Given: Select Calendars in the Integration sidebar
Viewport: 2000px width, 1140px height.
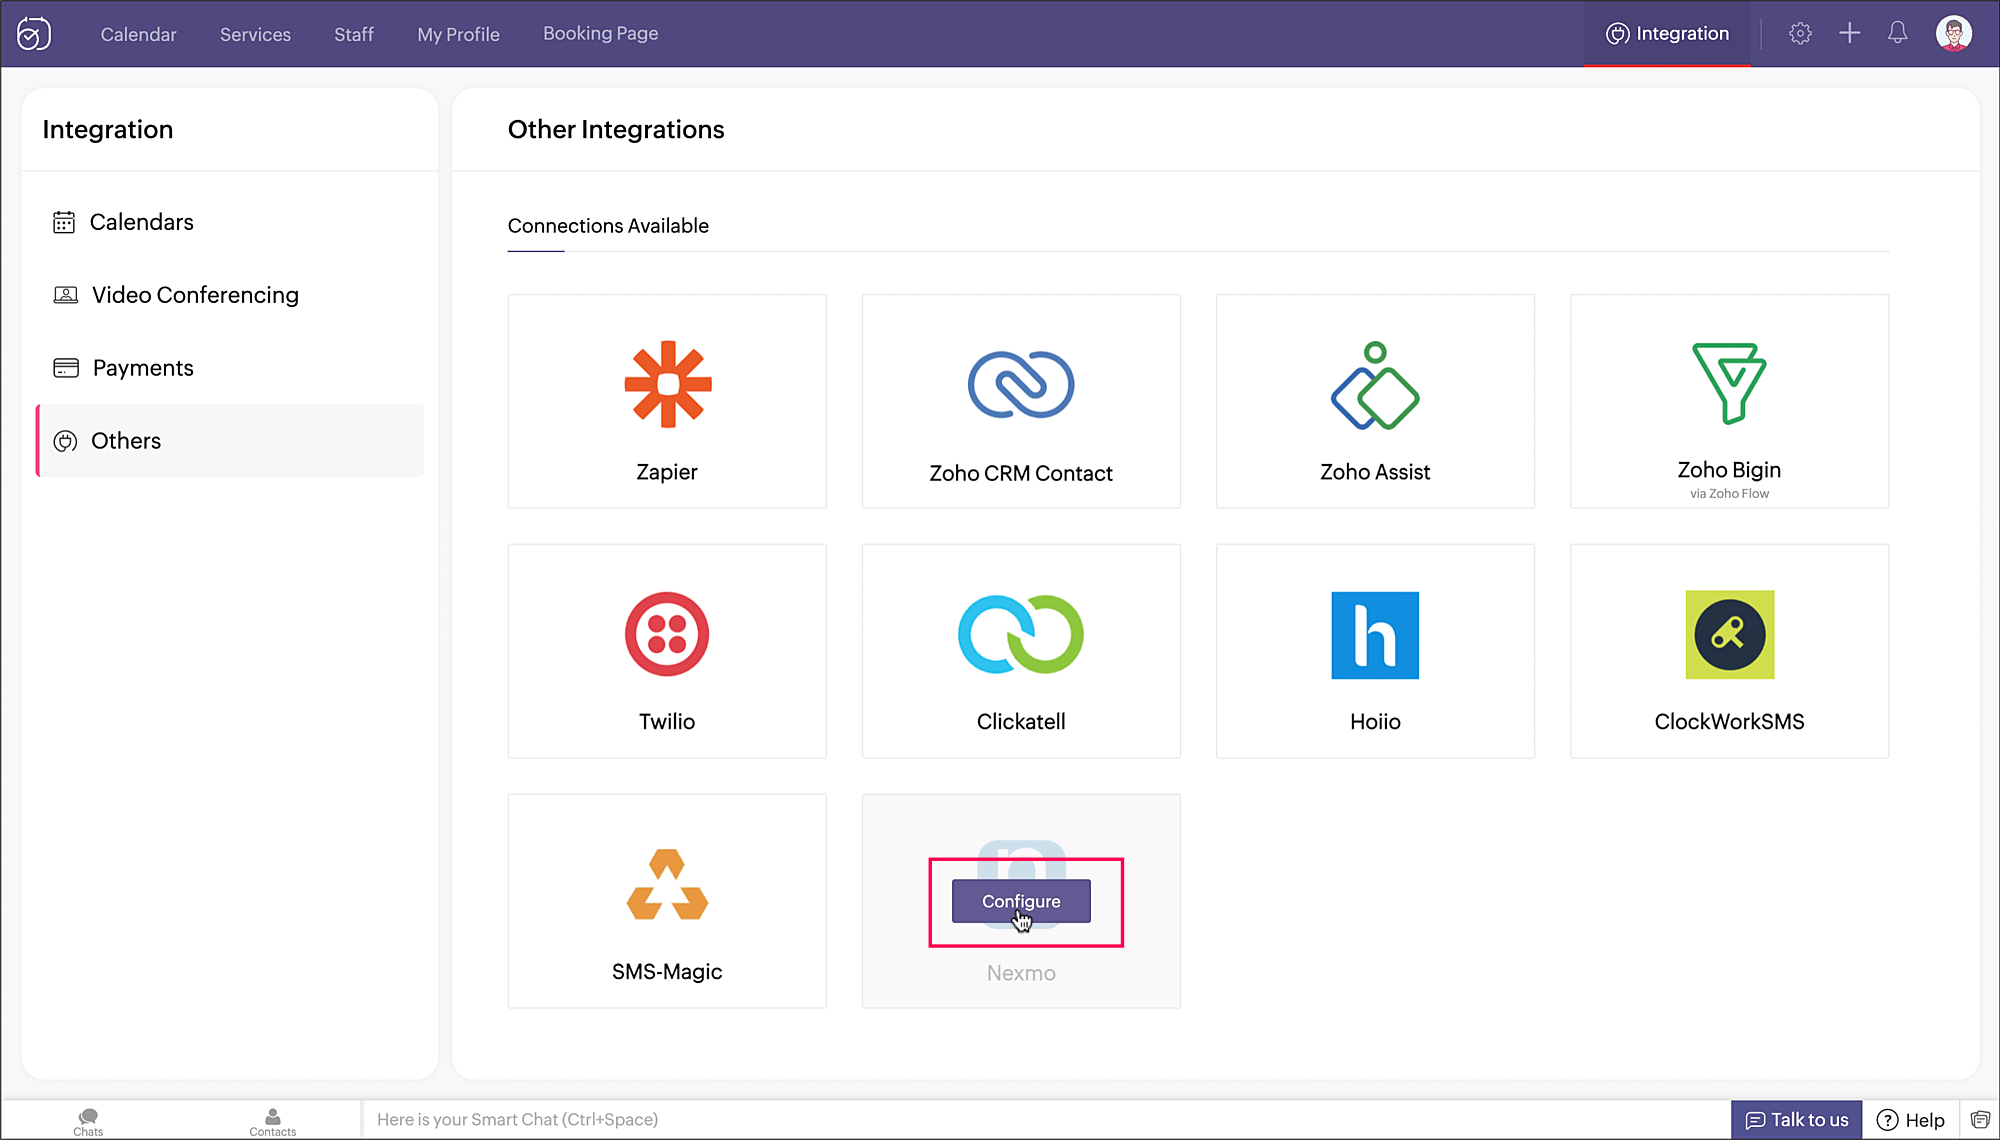Looking at the screenshot, I should (230, 222).
